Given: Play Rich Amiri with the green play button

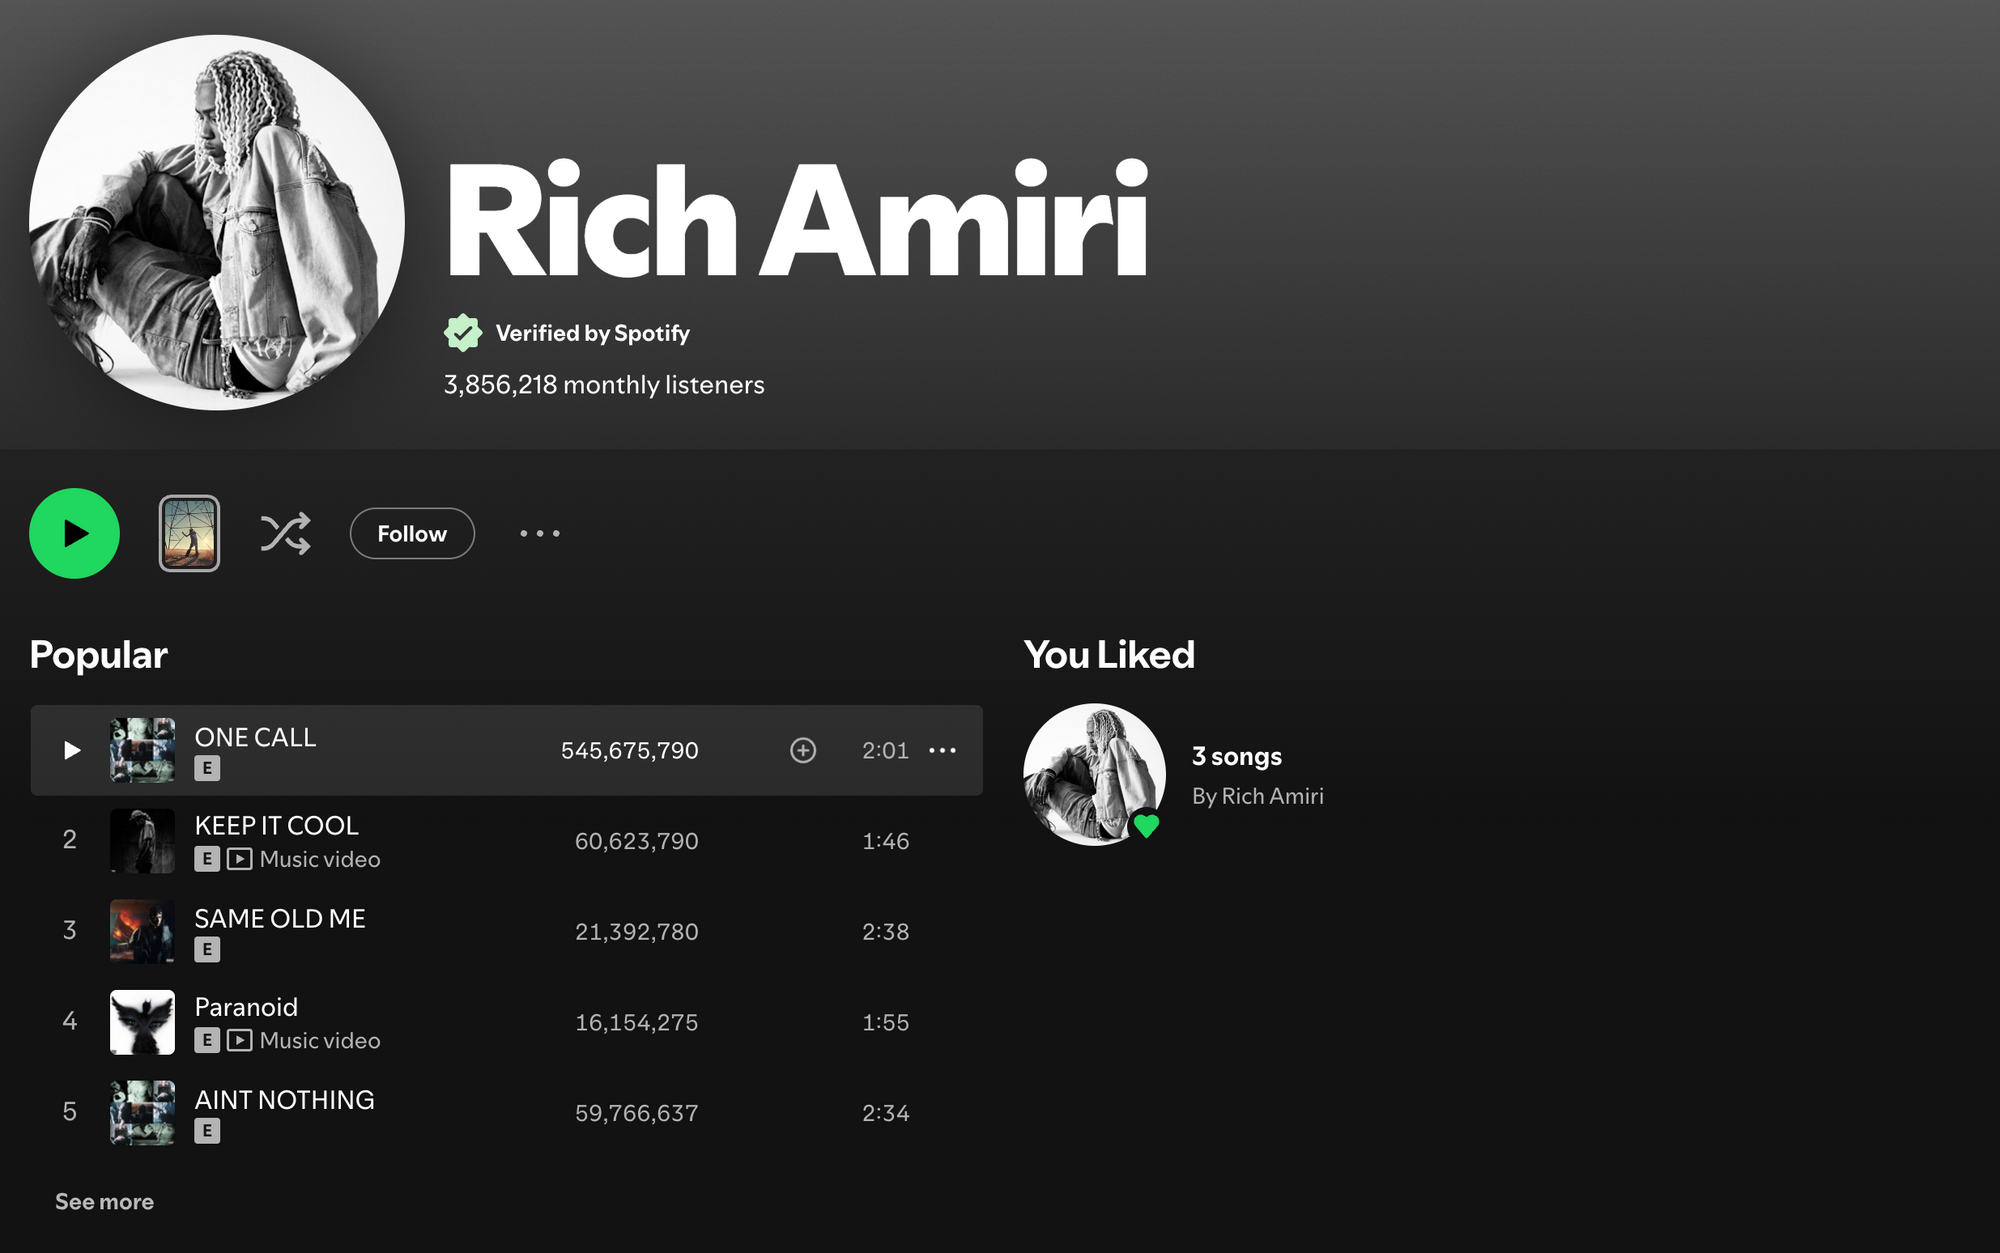Looking at the screenshot, I should click(74, 533).
